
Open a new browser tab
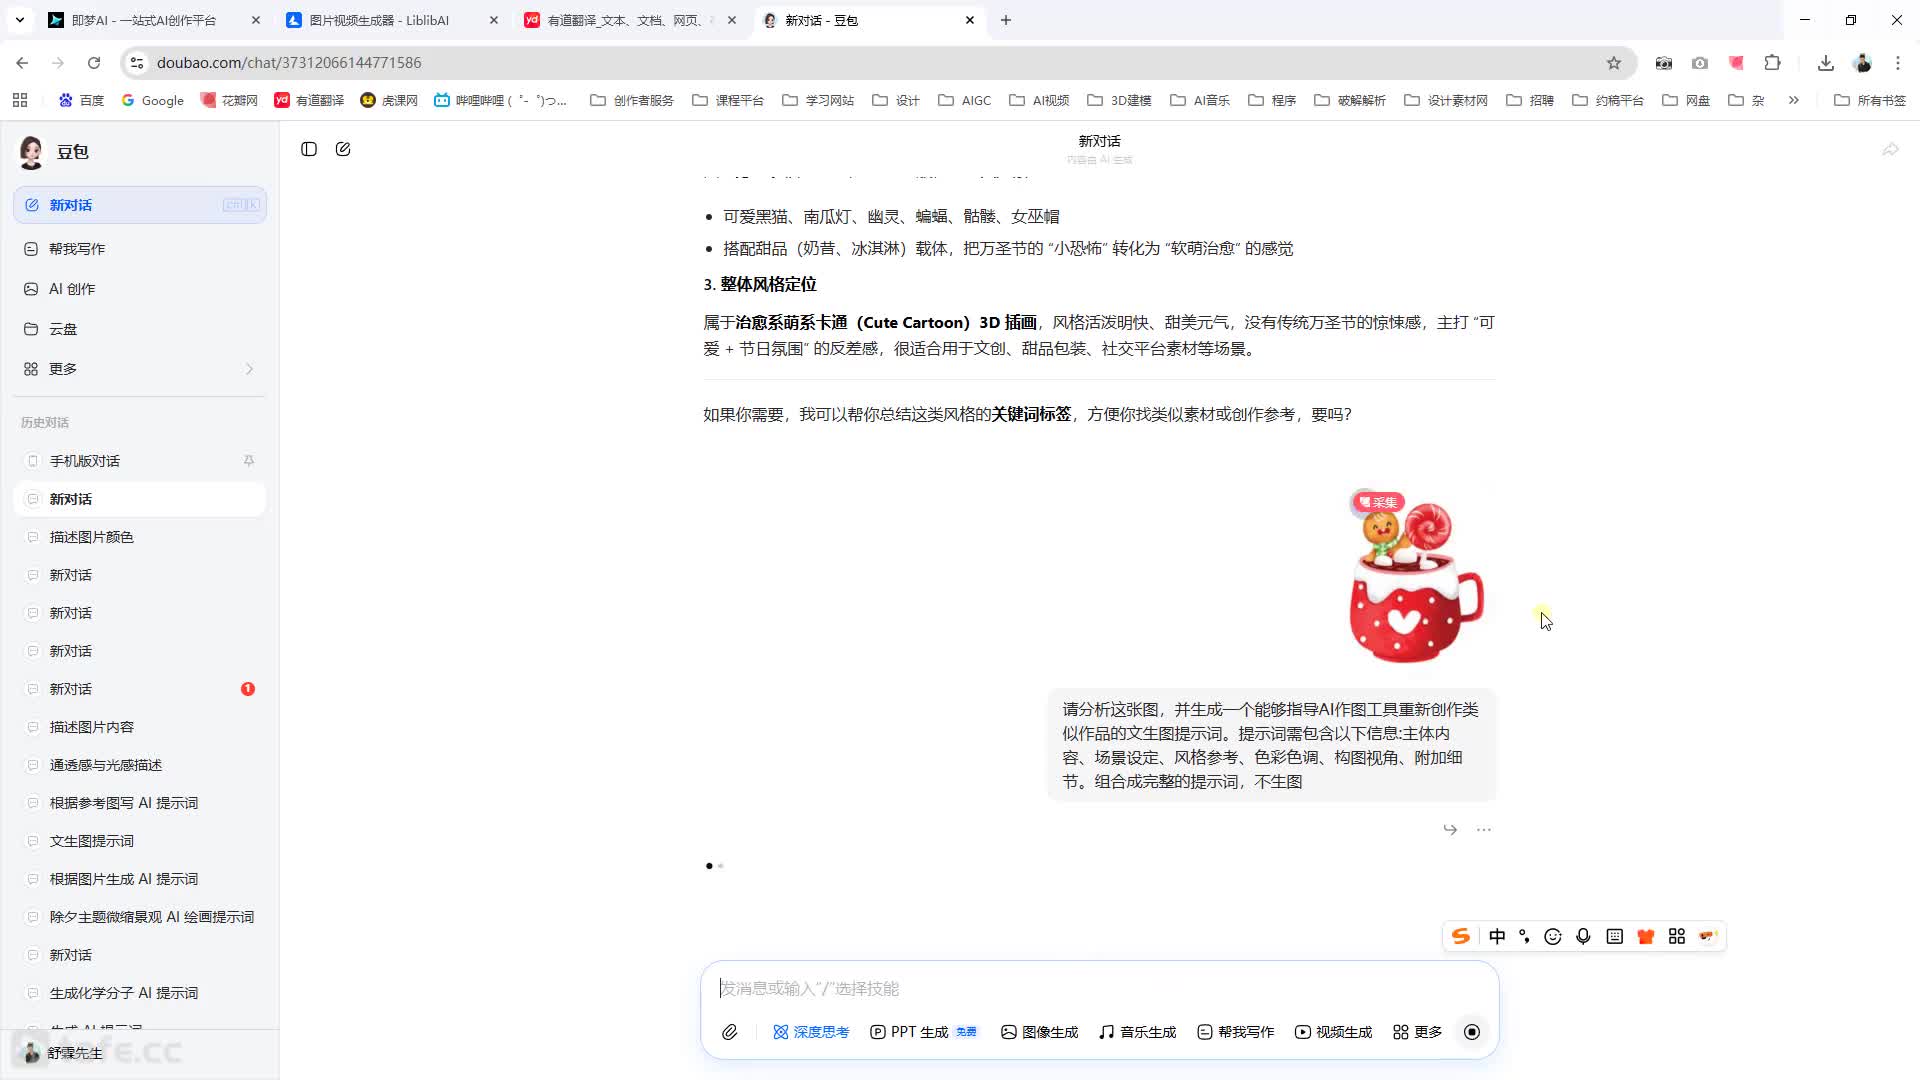pos(1006,20)
